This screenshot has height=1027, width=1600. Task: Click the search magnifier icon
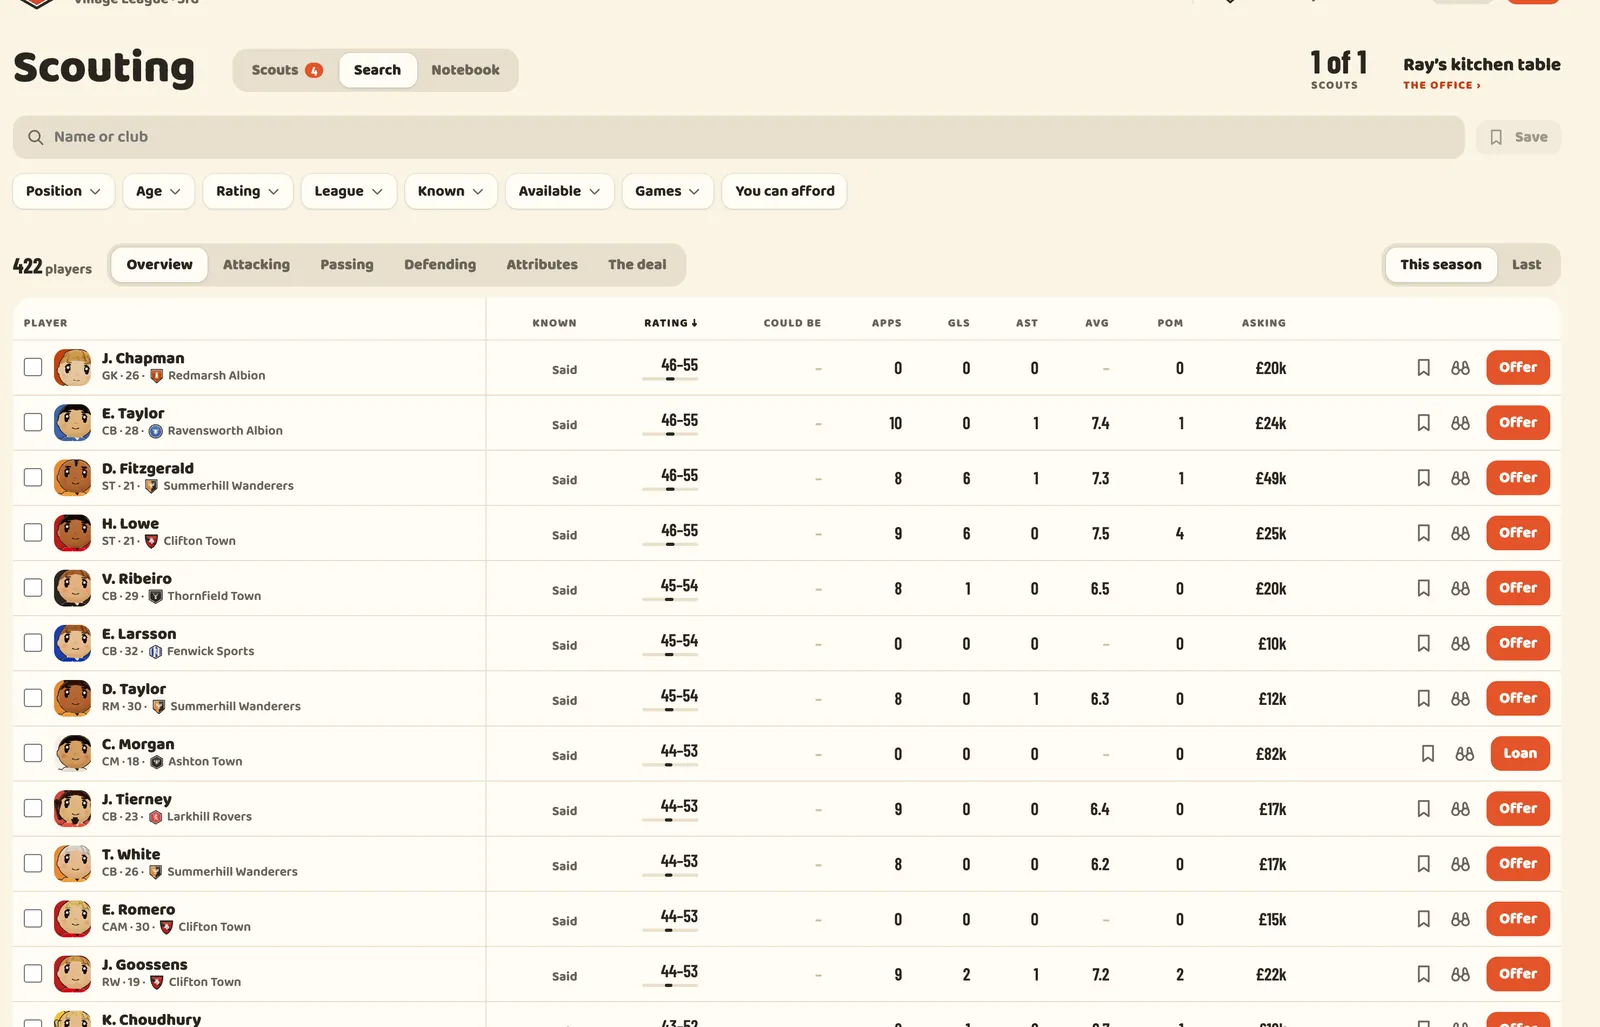click(x=35, y=137)
